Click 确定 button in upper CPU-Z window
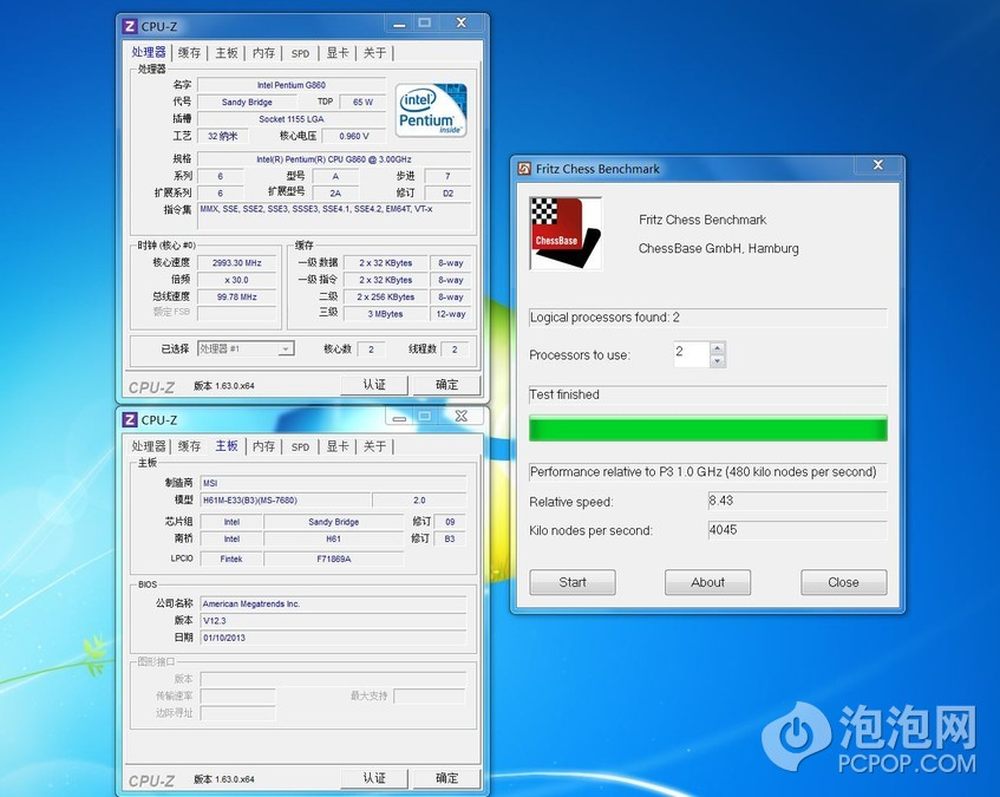The height and width of the screenshot is (797, 1000). tap(446, 384)
